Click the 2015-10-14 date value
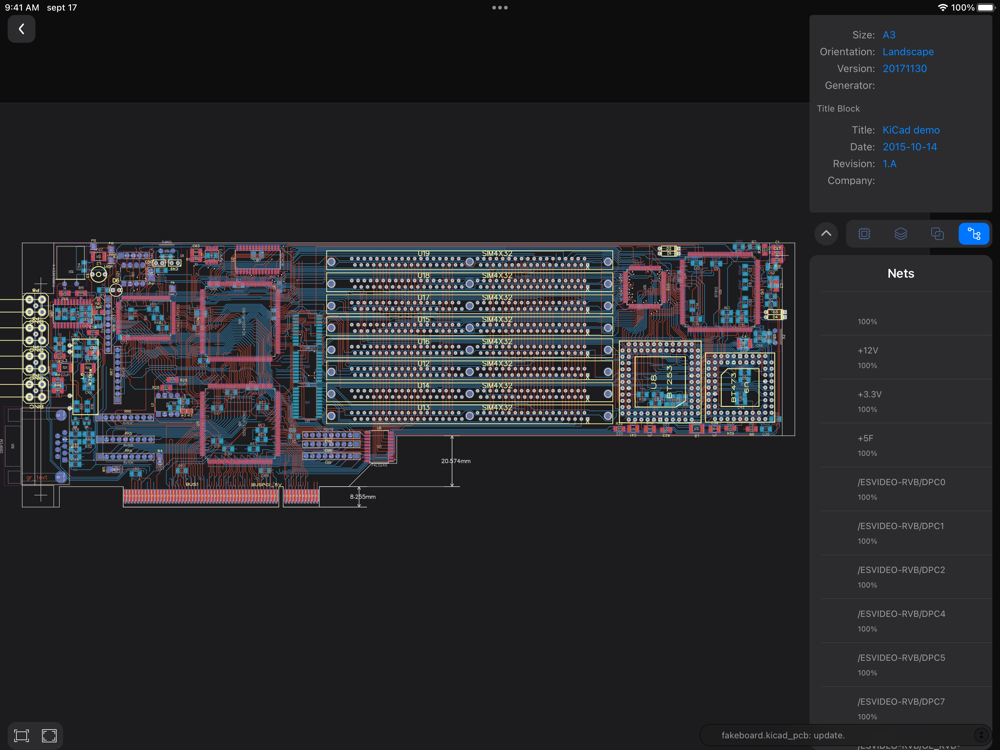The image size is (1000, 750). click(x=909, y=147)
